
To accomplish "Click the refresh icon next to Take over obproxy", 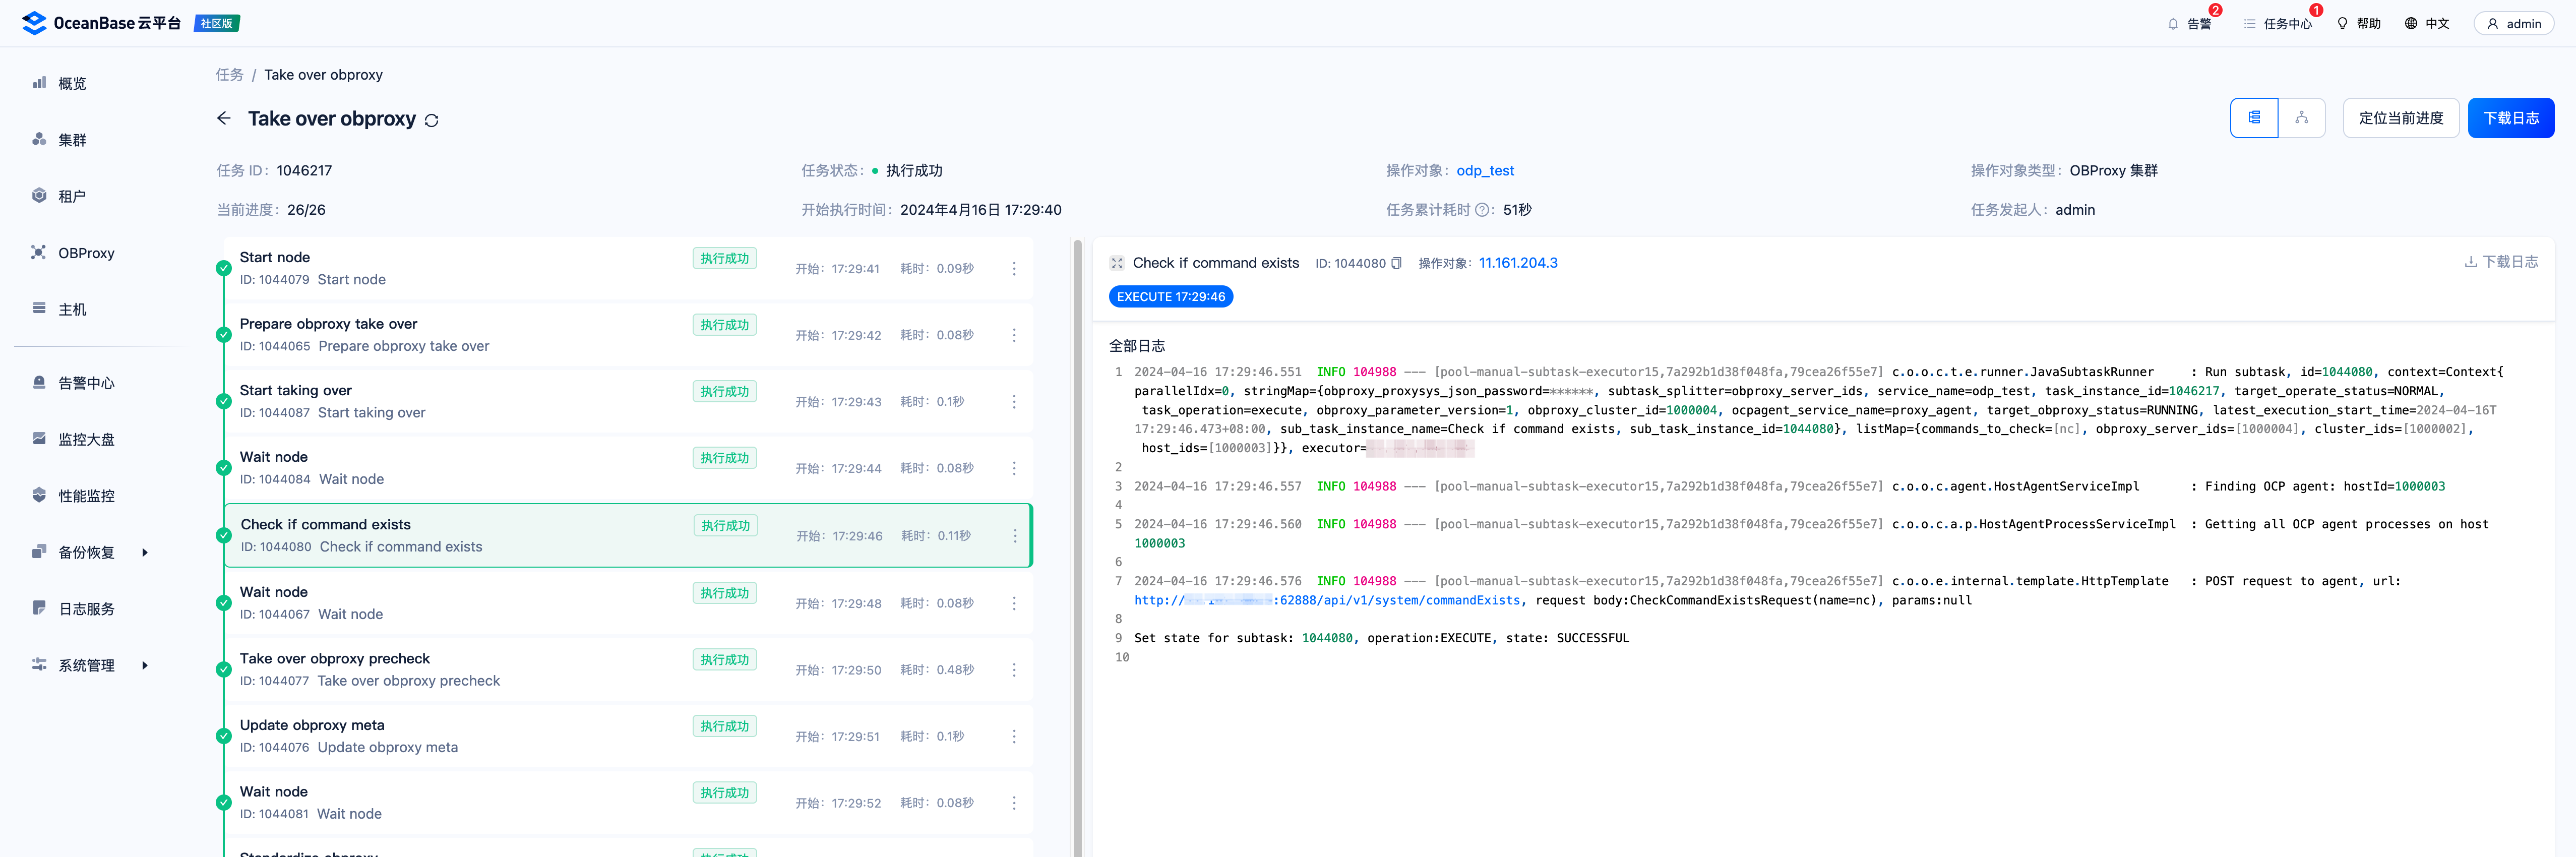I will [431, 120].
